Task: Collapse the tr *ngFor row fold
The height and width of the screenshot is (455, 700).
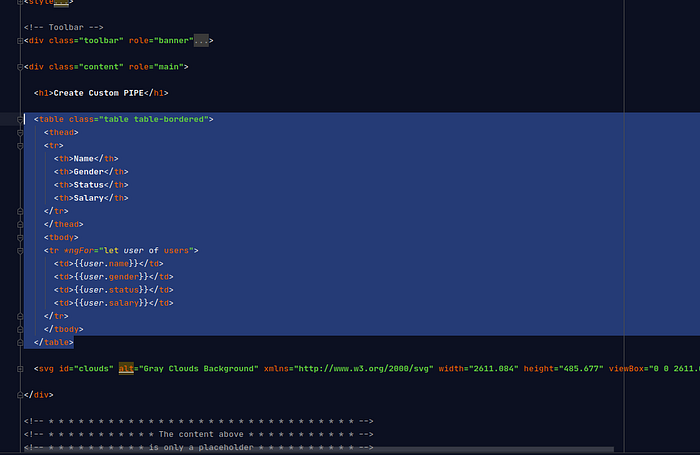Action: pyautogui.click(x=20, y=250)
